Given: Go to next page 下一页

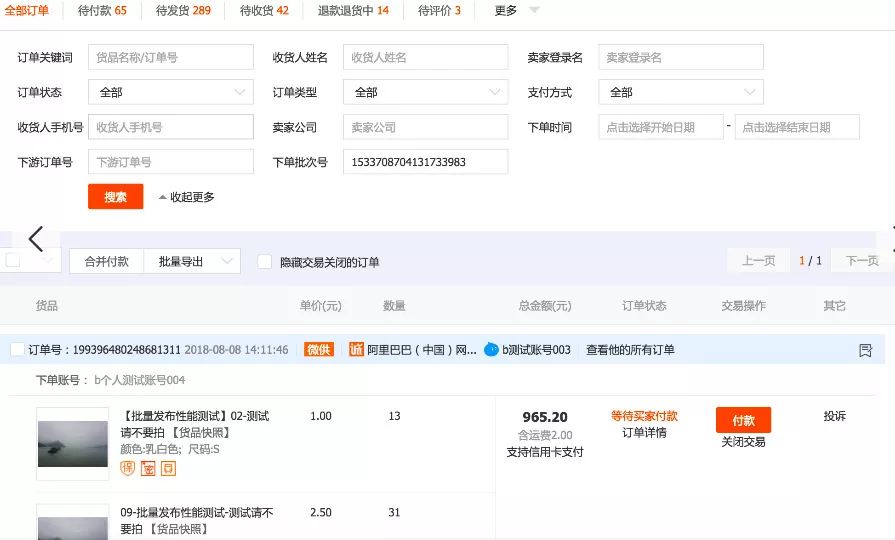Looking at the screenshot, I should pyautogui.click(x=862, y=261).
